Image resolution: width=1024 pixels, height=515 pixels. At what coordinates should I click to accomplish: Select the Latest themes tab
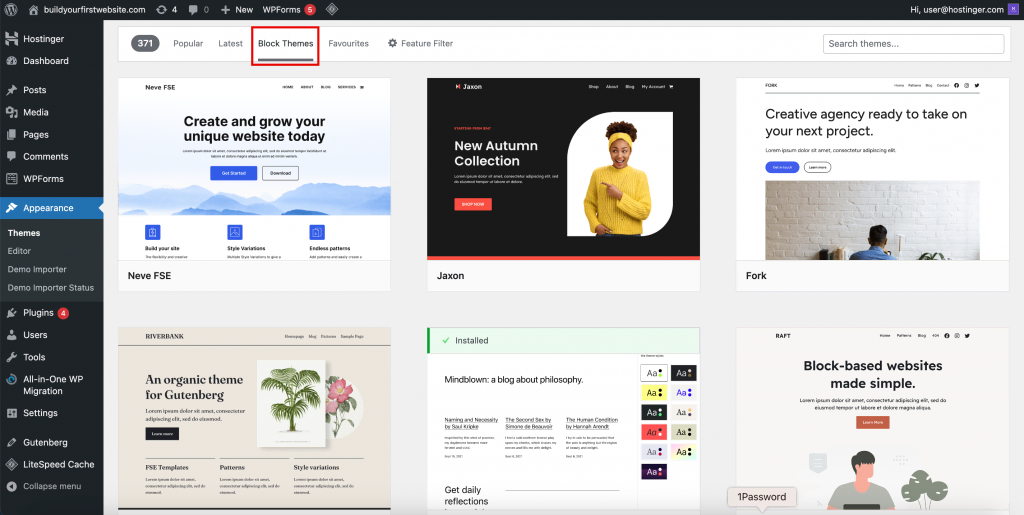230,44
